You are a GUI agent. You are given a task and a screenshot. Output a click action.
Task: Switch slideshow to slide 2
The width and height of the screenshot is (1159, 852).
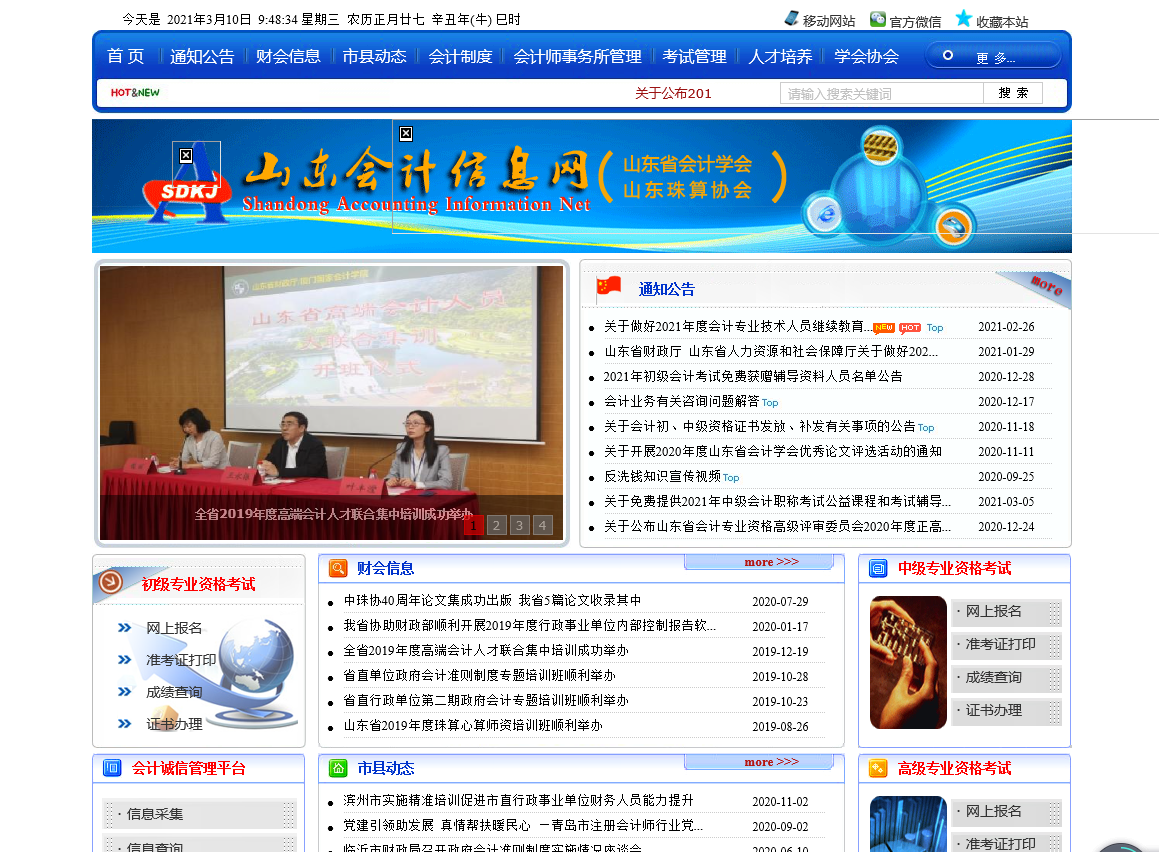coord(497,525)
